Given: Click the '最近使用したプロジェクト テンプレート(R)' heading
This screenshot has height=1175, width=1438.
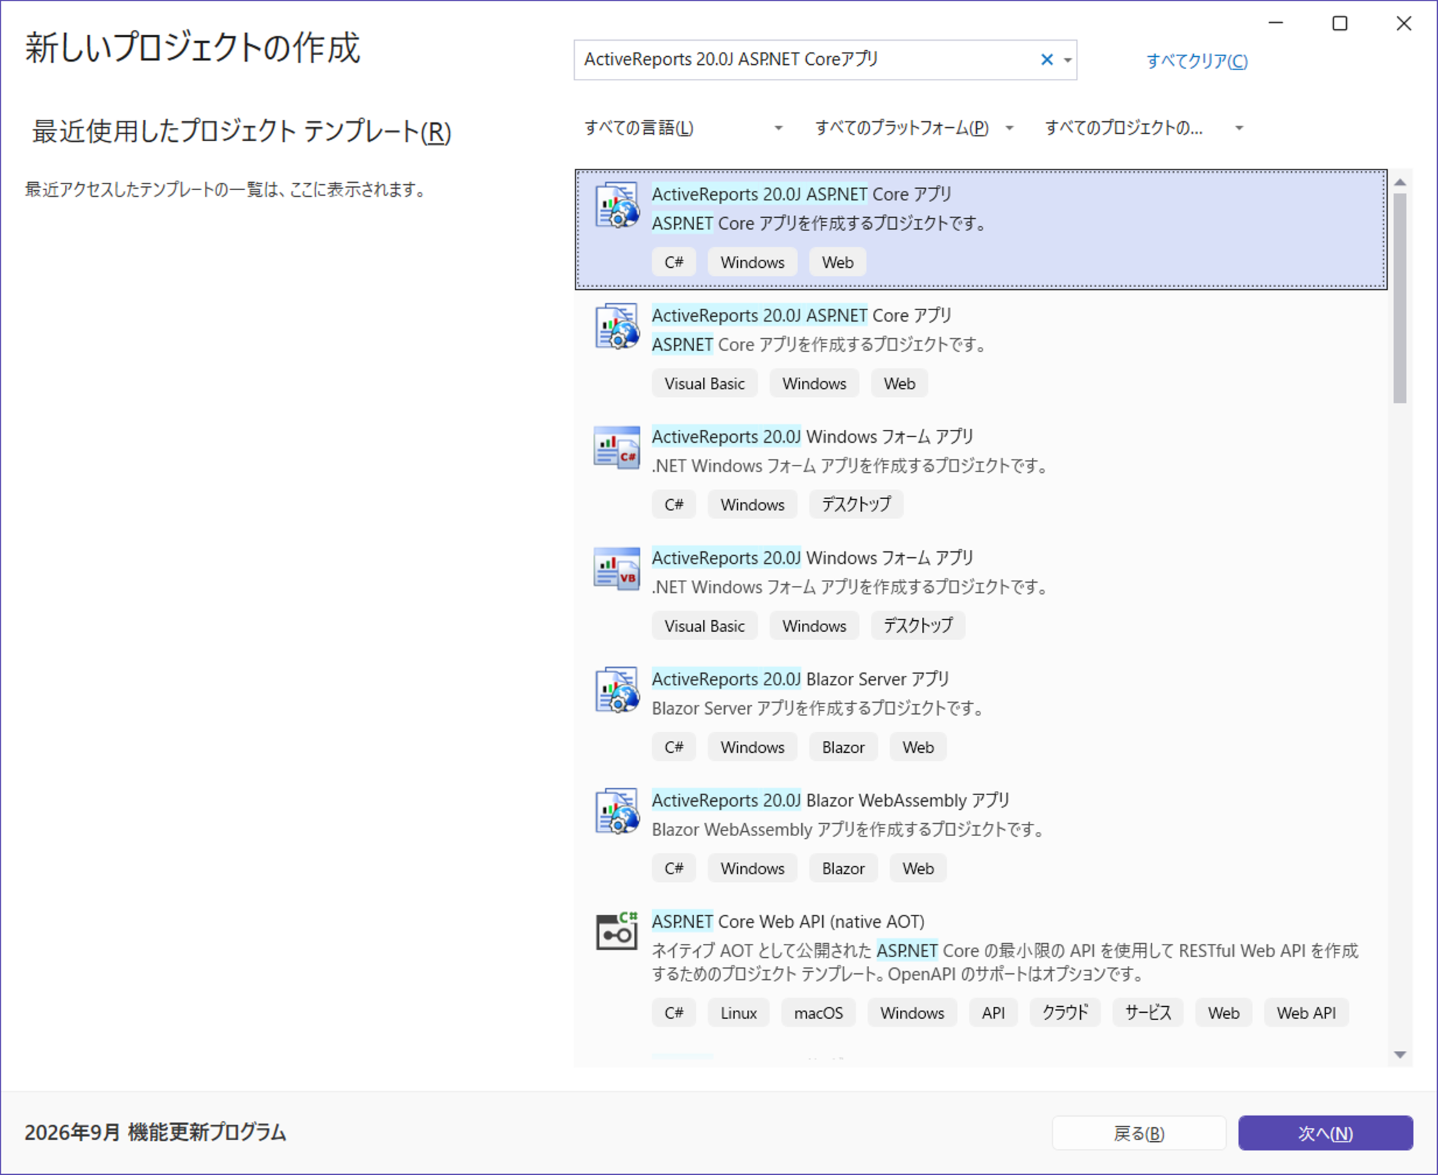Looking at the screenshot, I should 241,132.
